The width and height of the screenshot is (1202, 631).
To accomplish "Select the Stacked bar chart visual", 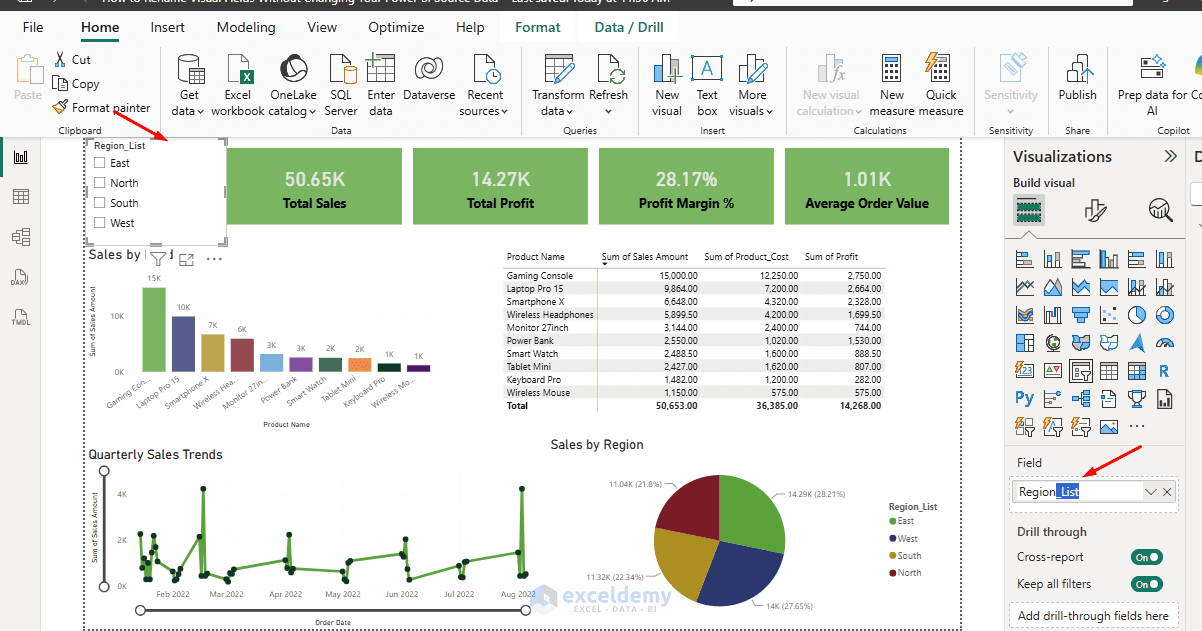I will (x=1025, y=259).
